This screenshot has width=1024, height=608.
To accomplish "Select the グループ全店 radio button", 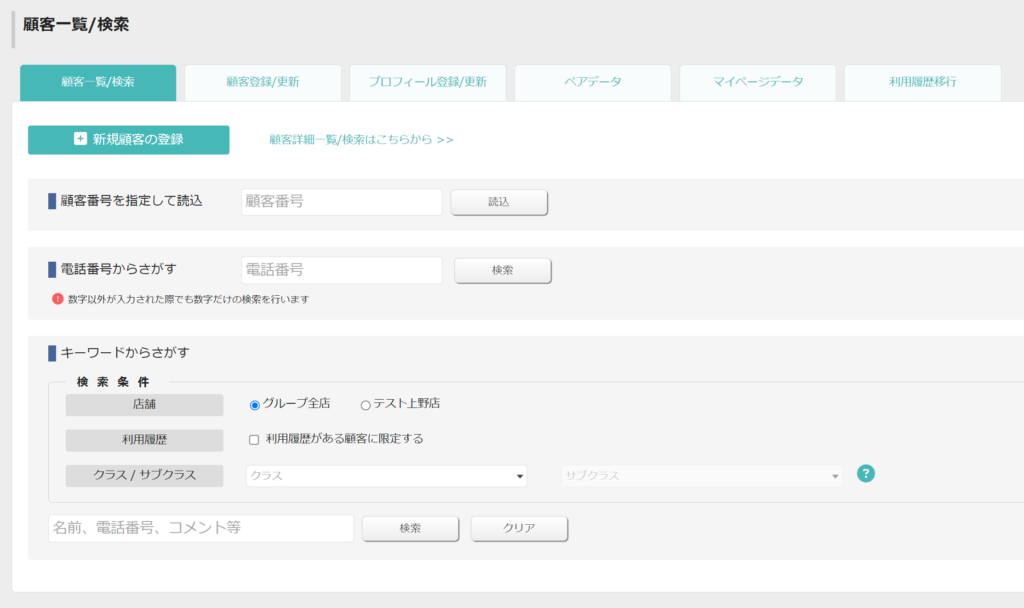I will pyautogui.click(x=255, y=405).
